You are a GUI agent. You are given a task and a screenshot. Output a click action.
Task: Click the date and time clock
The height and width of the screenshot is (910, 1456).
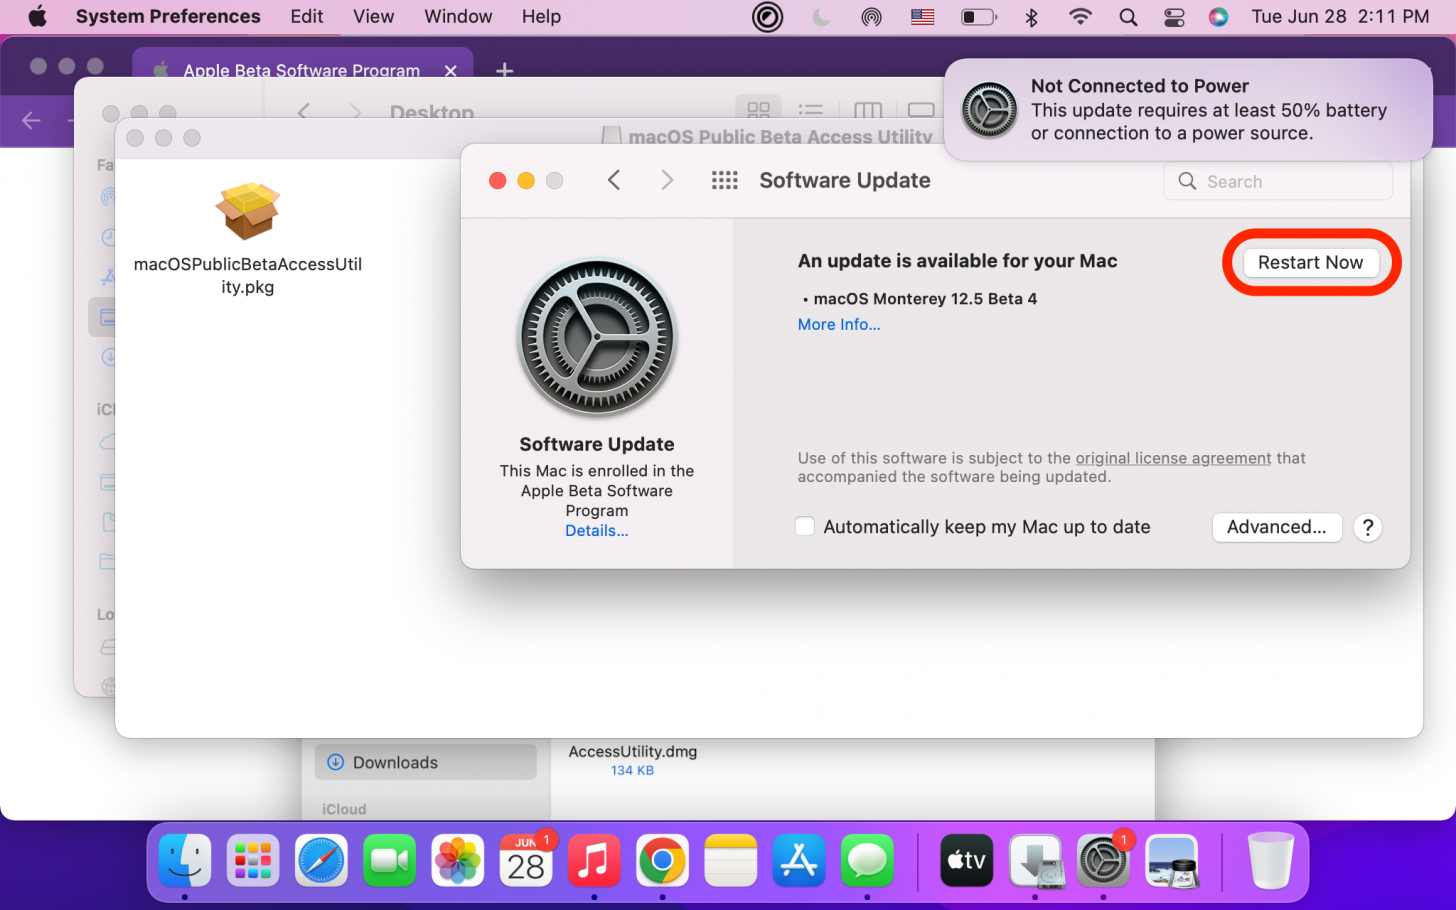click(1340, 16)
